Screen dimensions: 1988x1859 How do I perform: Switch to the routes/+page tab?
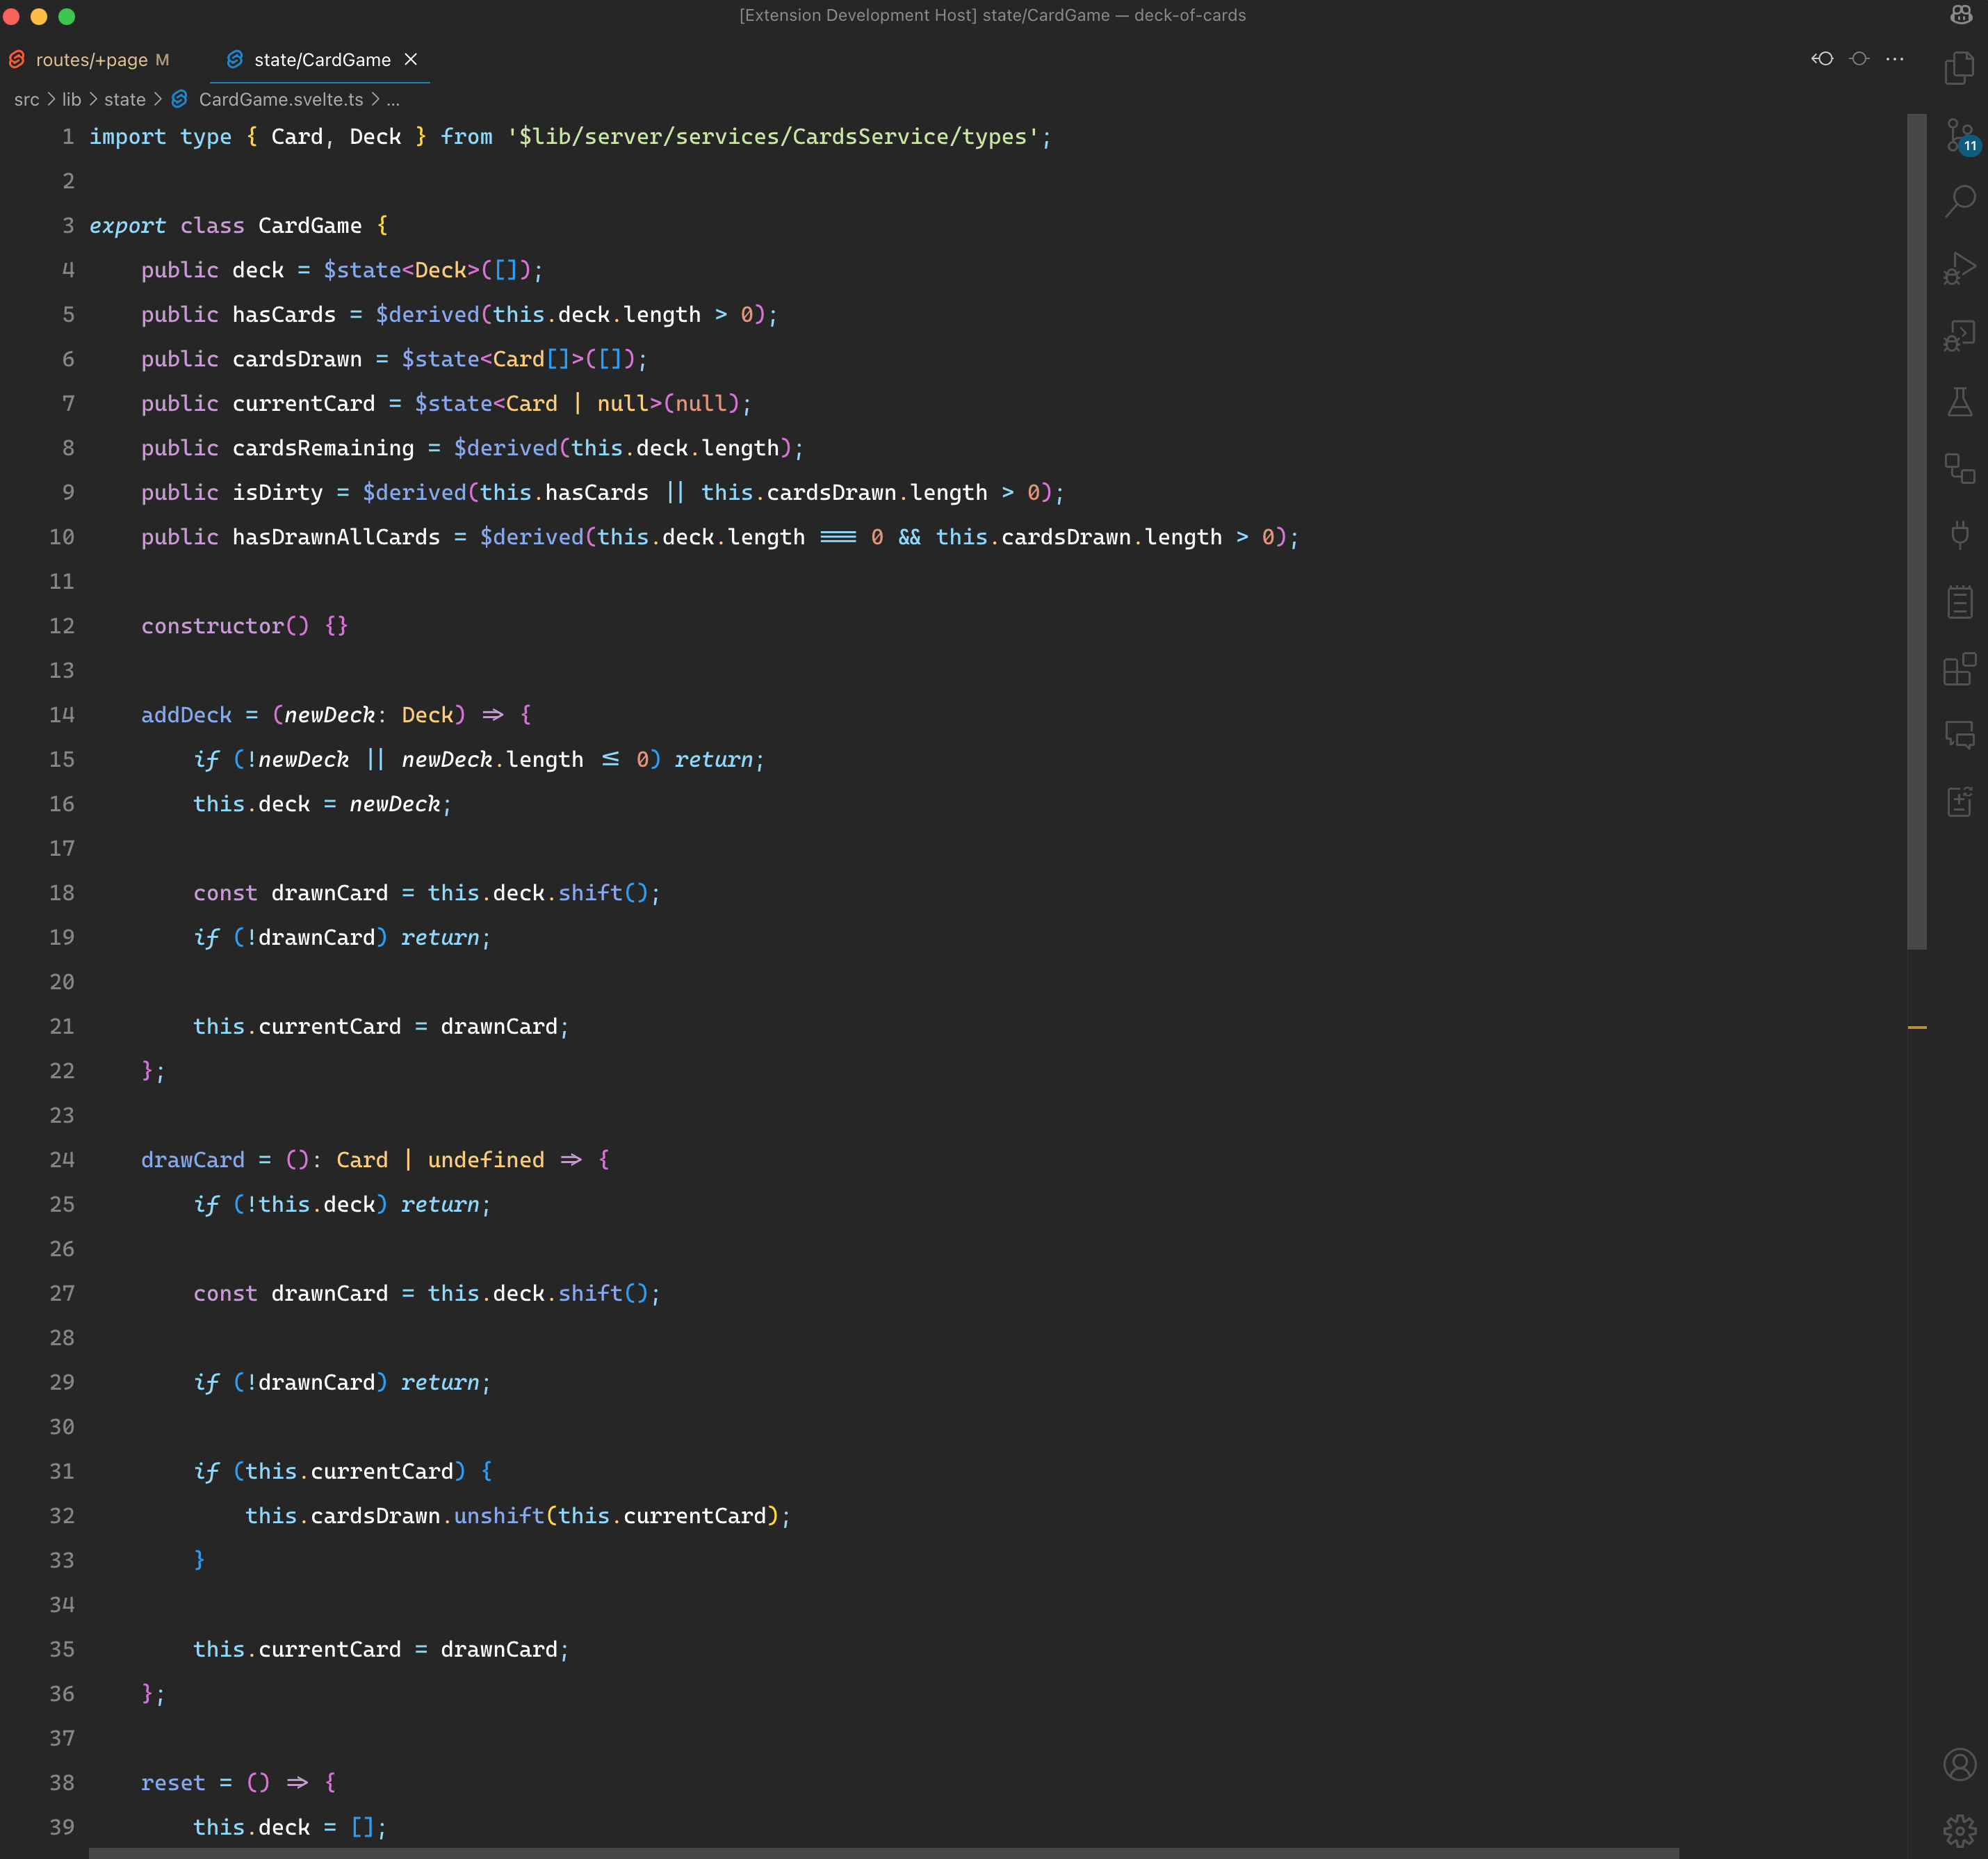[91, 60]
